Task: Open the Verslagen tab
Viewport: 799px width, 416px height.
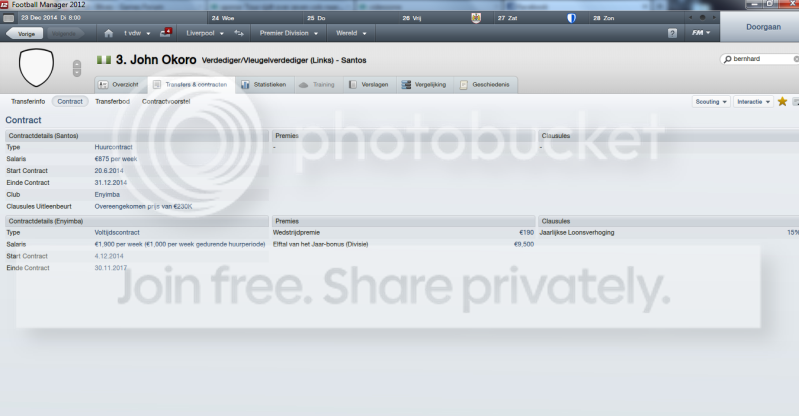Action: 369,85
